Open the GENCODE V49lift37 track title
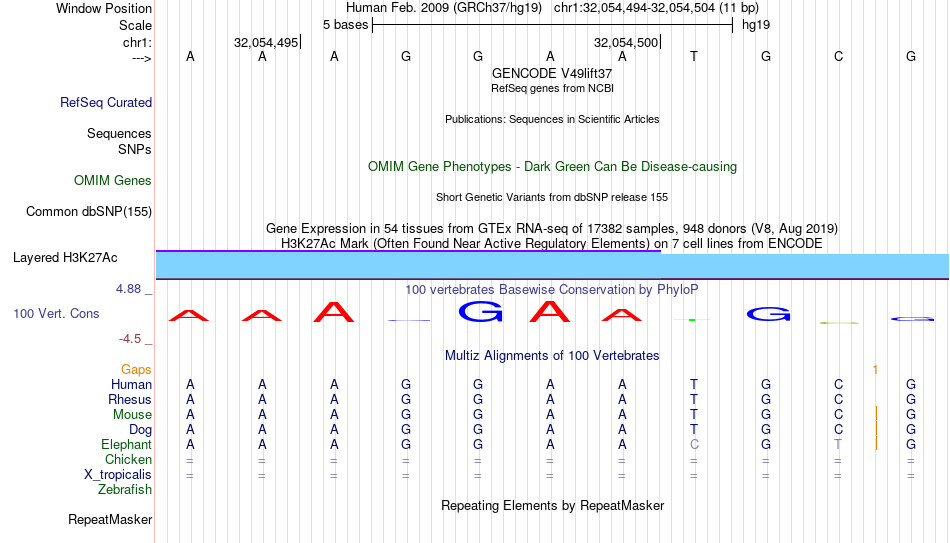Image resolution: width=950 pixels, height=543 pixels. click(552, 73)
